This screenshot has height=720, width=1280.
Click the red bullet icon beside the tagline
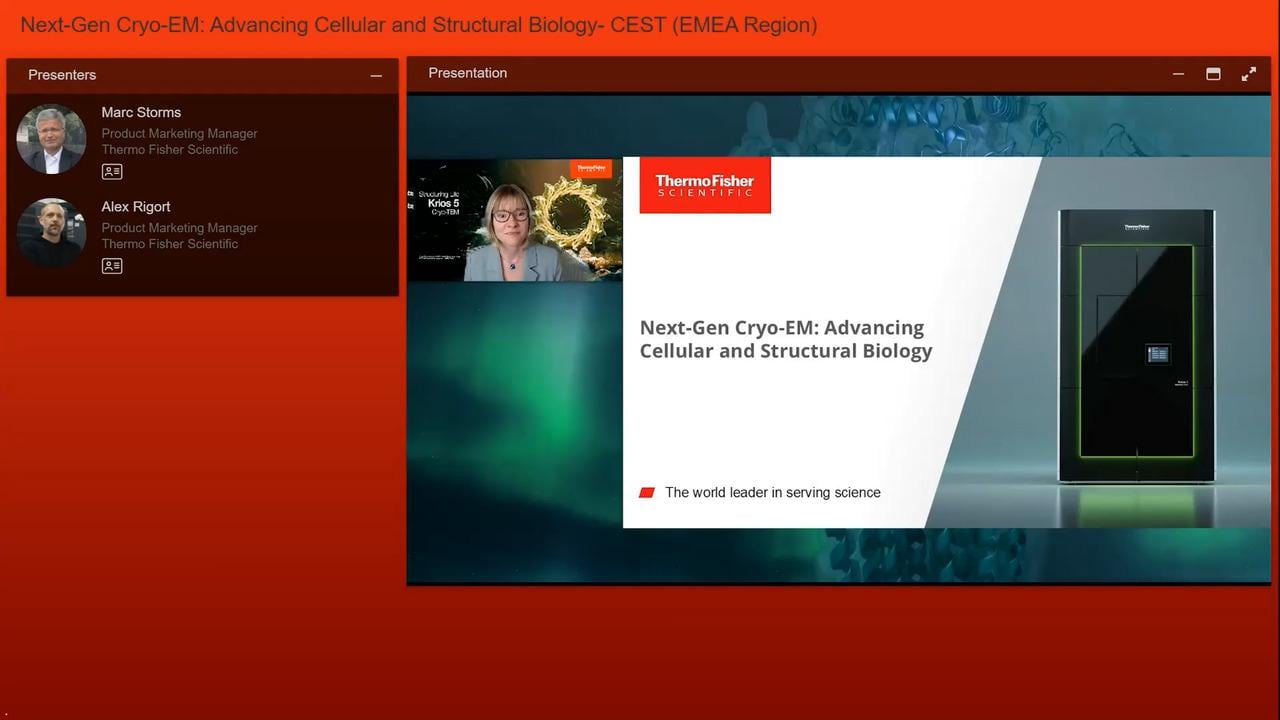[647, 493]
